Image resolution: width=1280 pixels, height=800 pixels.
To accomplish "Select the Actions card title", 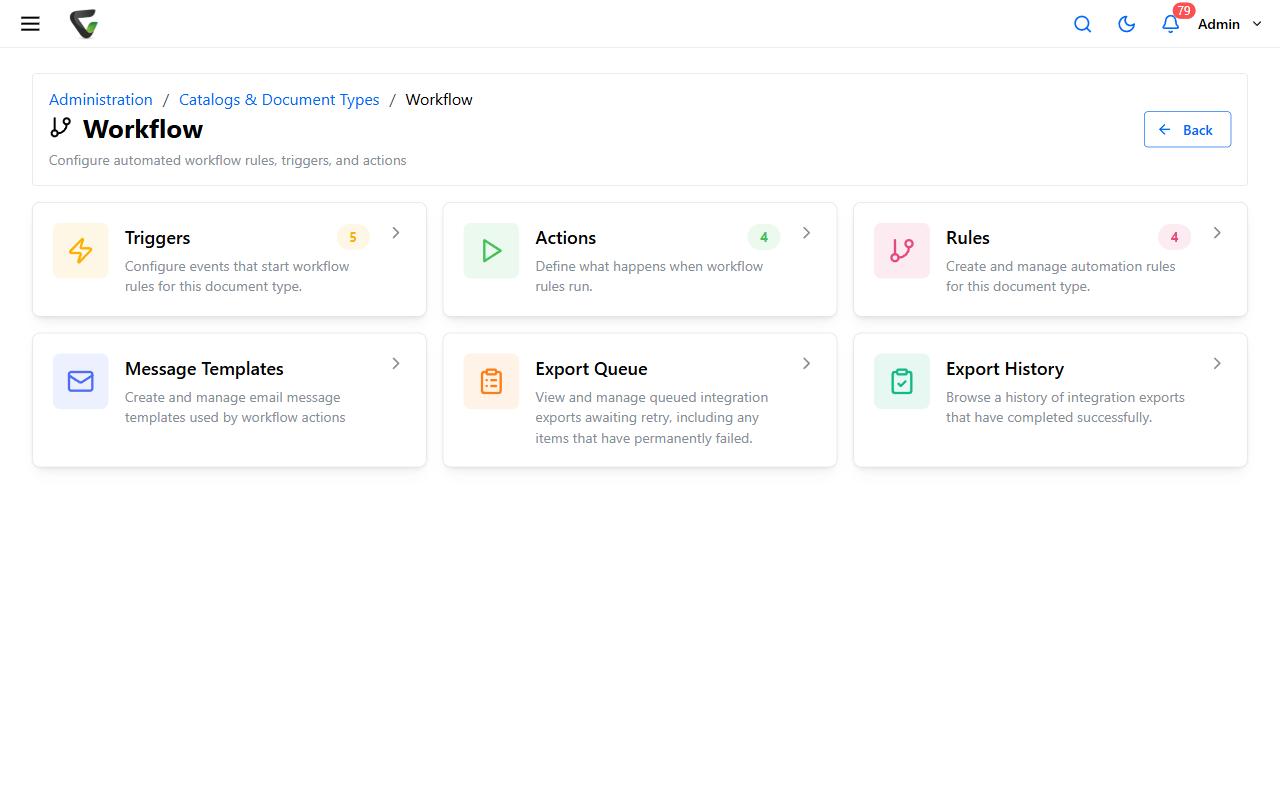I will (566, 238).
